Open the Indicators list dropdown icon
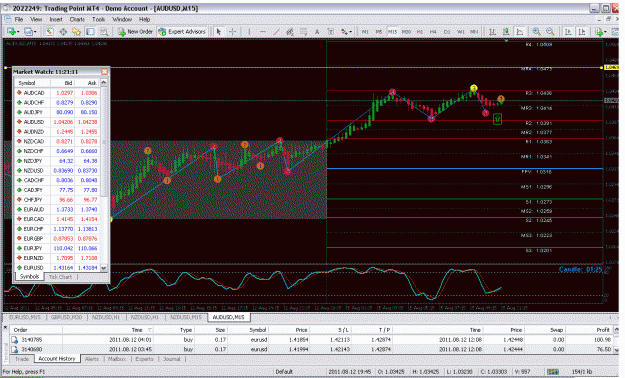Viewport: 625px width, 378px height. pos(600,32)
